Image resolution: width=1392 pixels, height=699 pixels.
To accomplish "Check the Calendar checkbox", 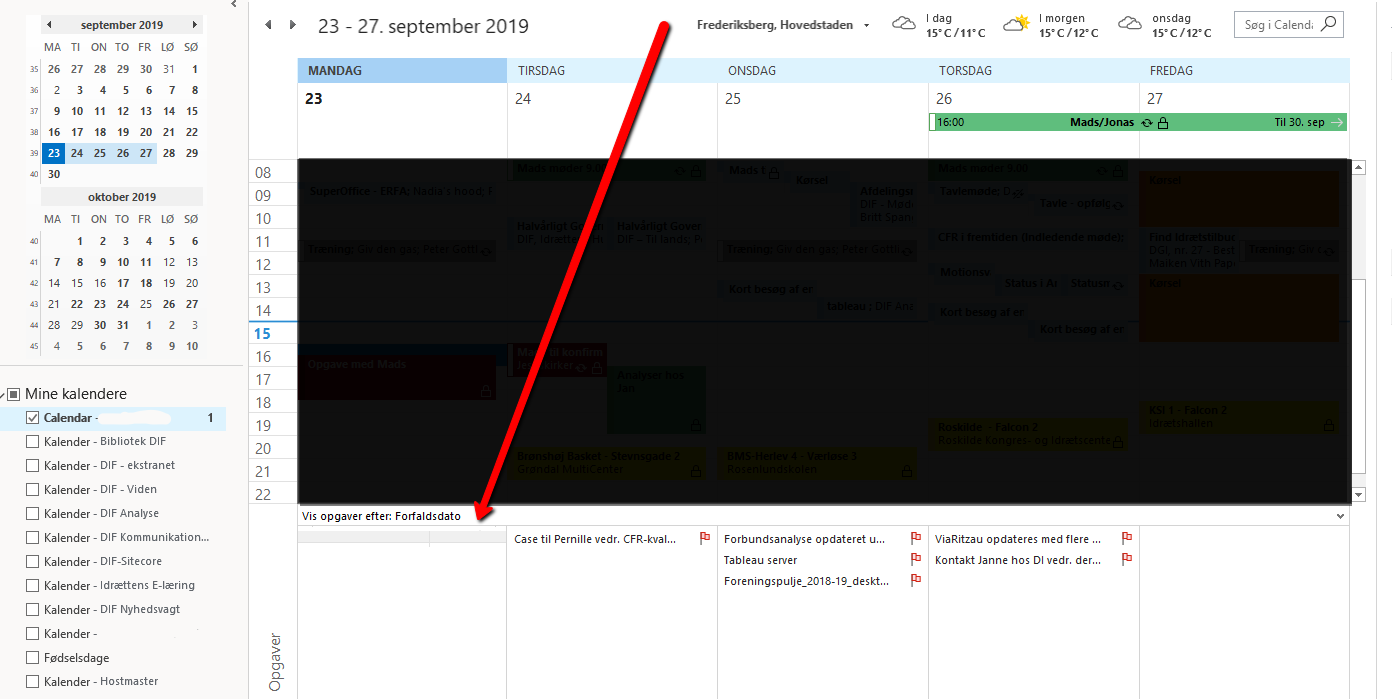I will point(33,418).
